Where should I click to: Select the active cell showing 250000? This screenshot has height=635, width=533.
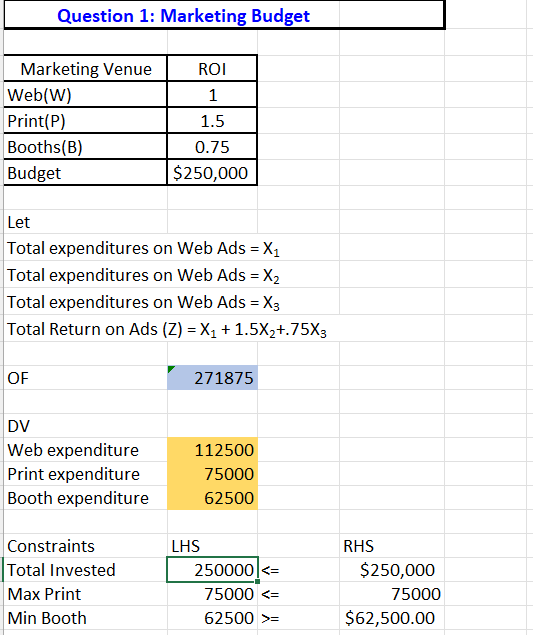click(212, 570)
